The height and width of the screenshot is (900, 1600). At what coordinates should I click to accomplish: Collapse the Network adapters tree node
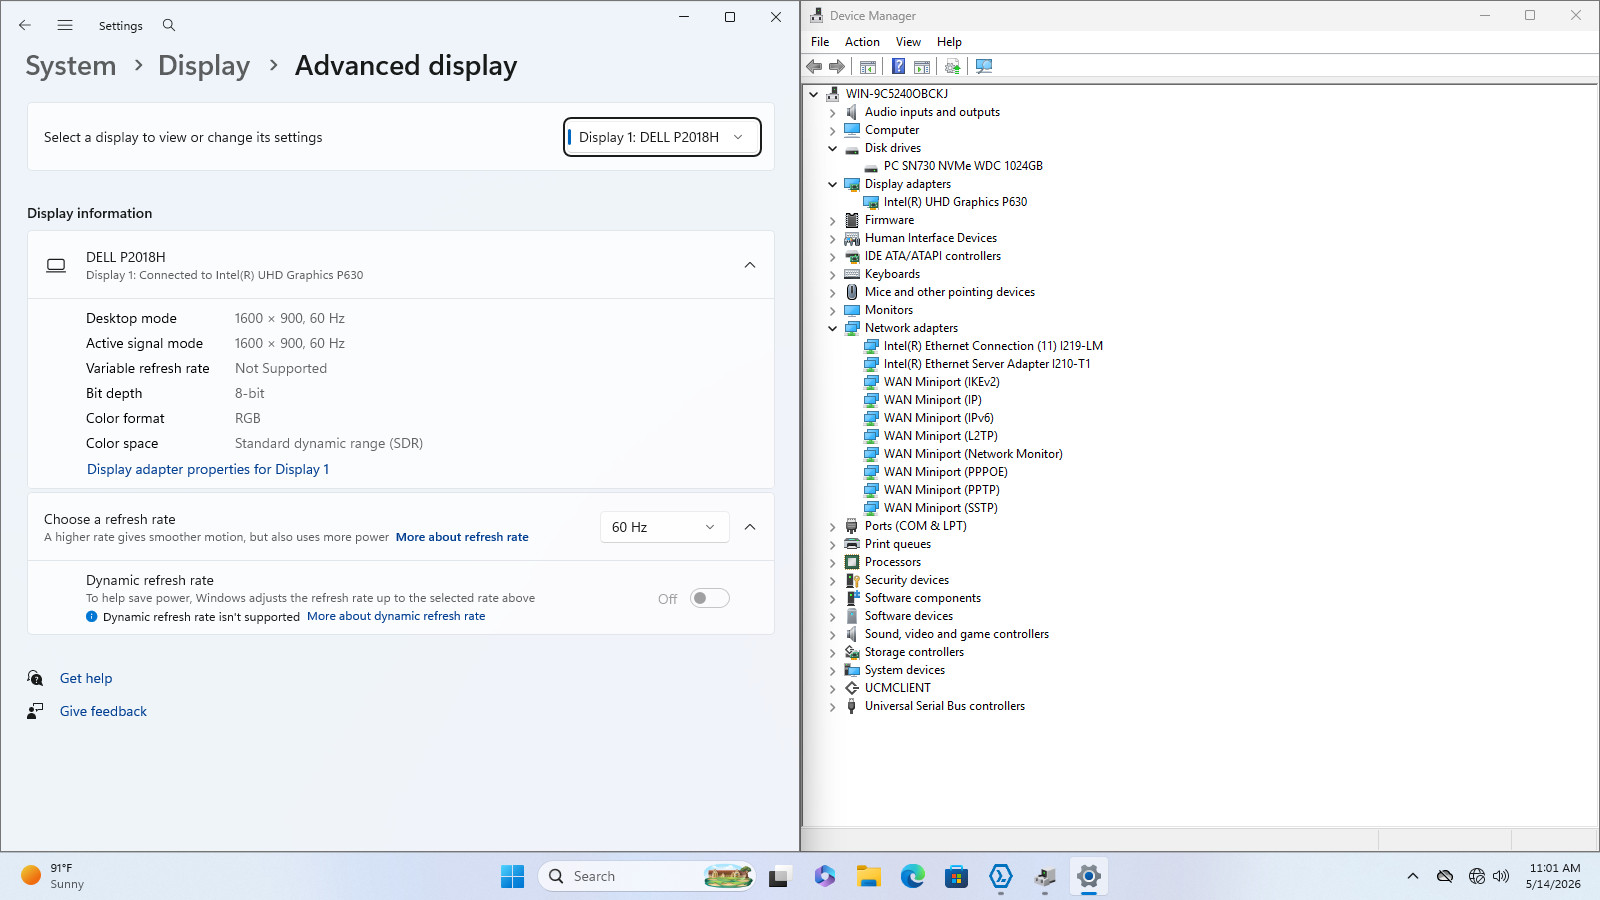(x=832, y=328)
